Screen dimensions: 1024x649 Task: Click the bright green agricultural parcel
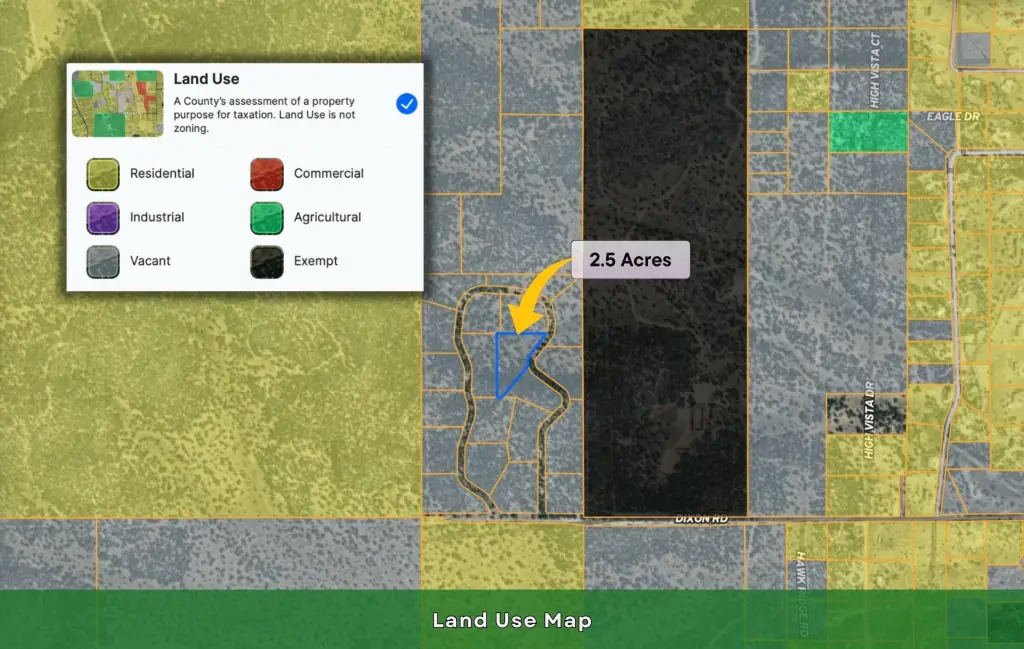point(868,132)
